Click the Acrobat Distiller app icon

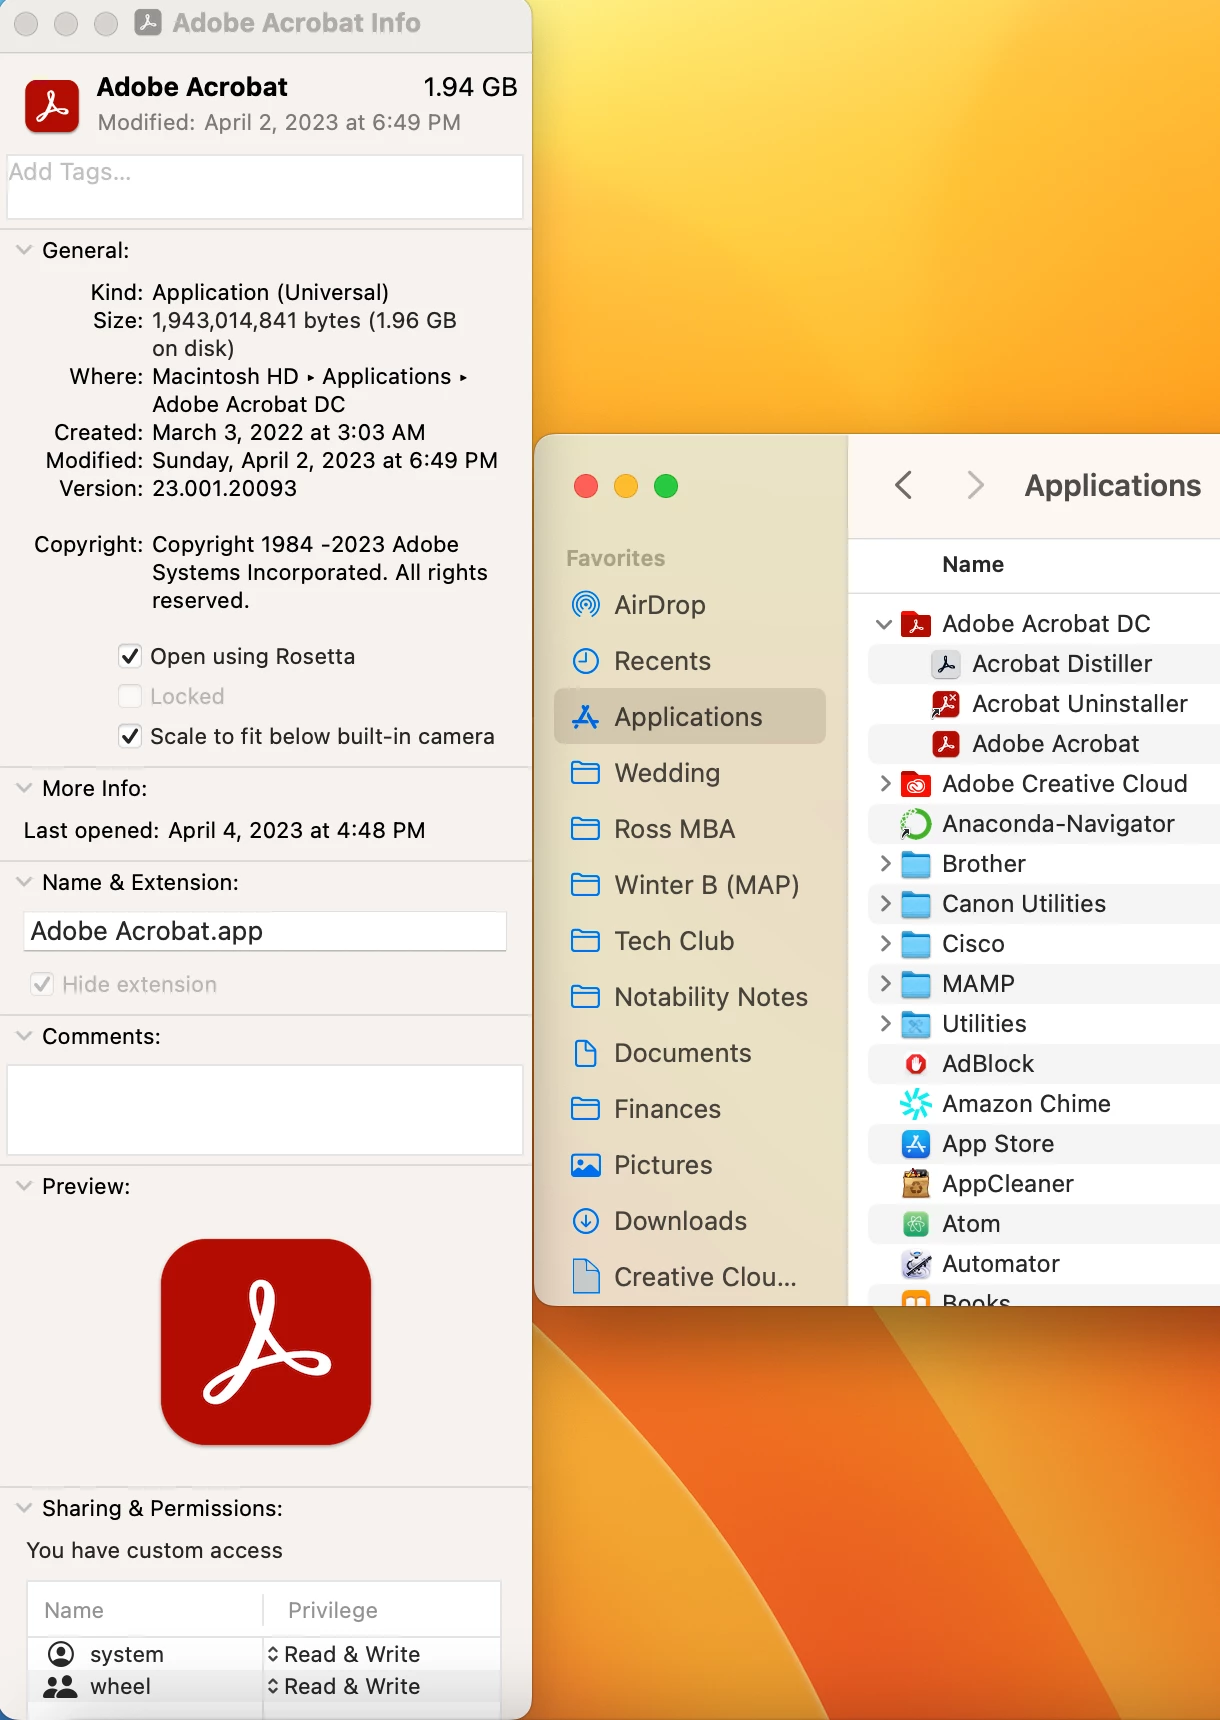click(946, 664)
